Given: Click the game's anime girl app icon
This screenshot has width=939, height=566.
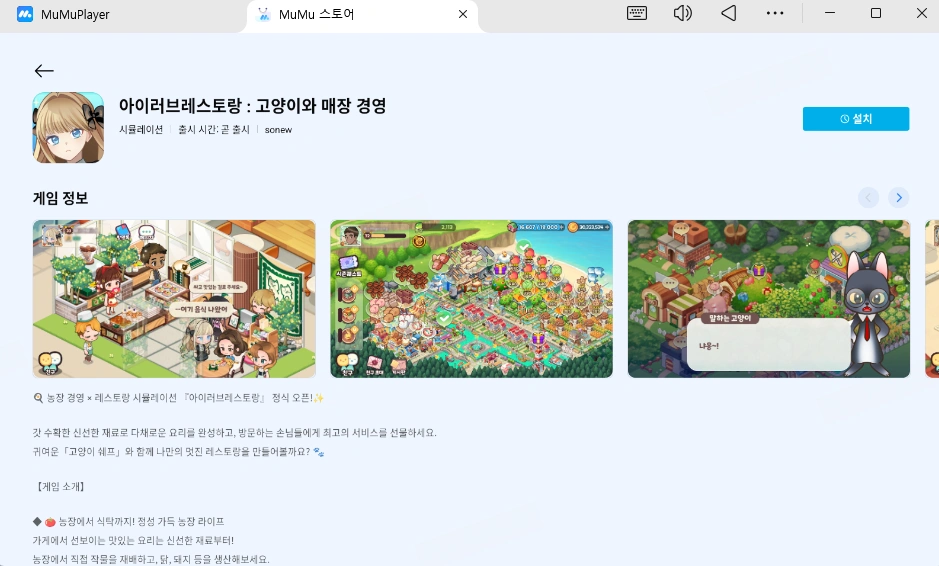Looking at the screenshot, I should (x=68, y=128).
